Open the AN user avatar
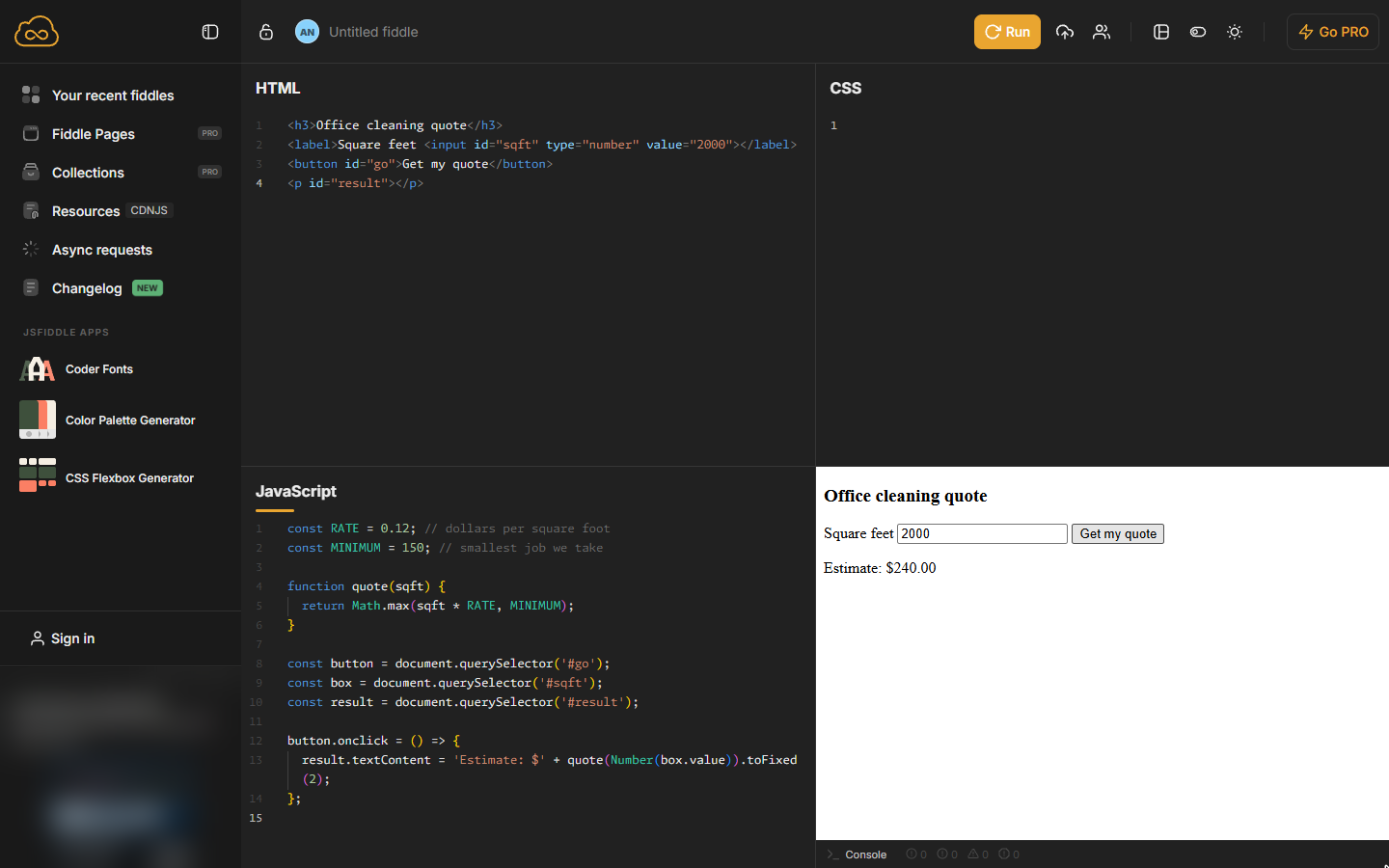Viewport: 1389px width, 868px height. click(x=307, y=32)
